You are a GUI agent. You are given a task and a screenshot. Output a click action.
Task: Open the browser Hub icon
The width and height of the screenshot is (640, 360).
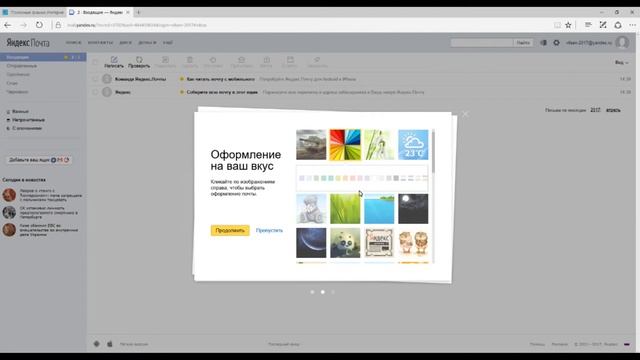point(588,25)
